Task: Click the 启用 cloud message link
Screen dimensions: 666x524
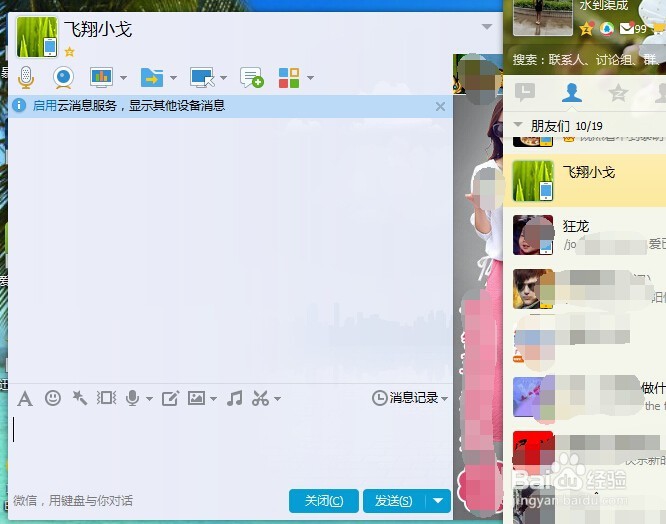Action: pos(45,105)
